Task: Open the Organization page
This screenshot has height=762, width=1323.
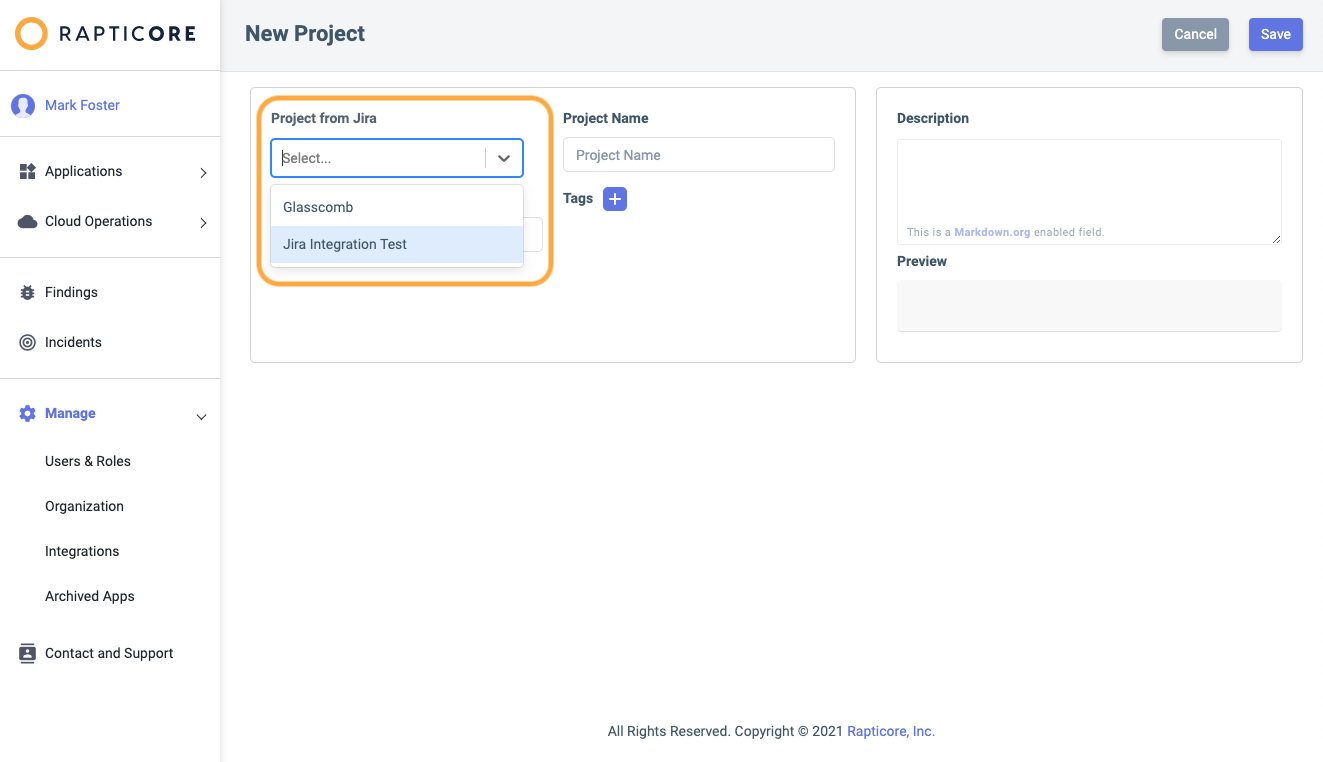Action: click(x=85, y=506)
